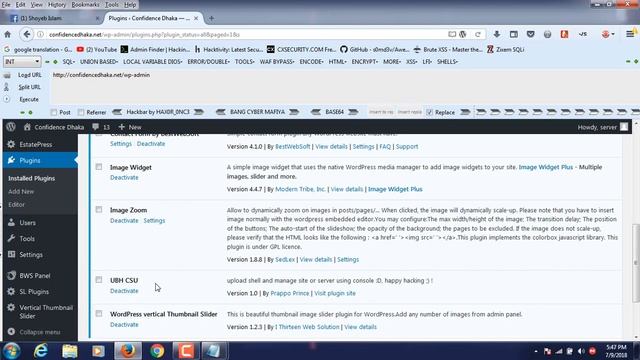Open the Prappo Prince author link
Image resolution: width=640 pixels, height=360 pixels.
point(289,293)
